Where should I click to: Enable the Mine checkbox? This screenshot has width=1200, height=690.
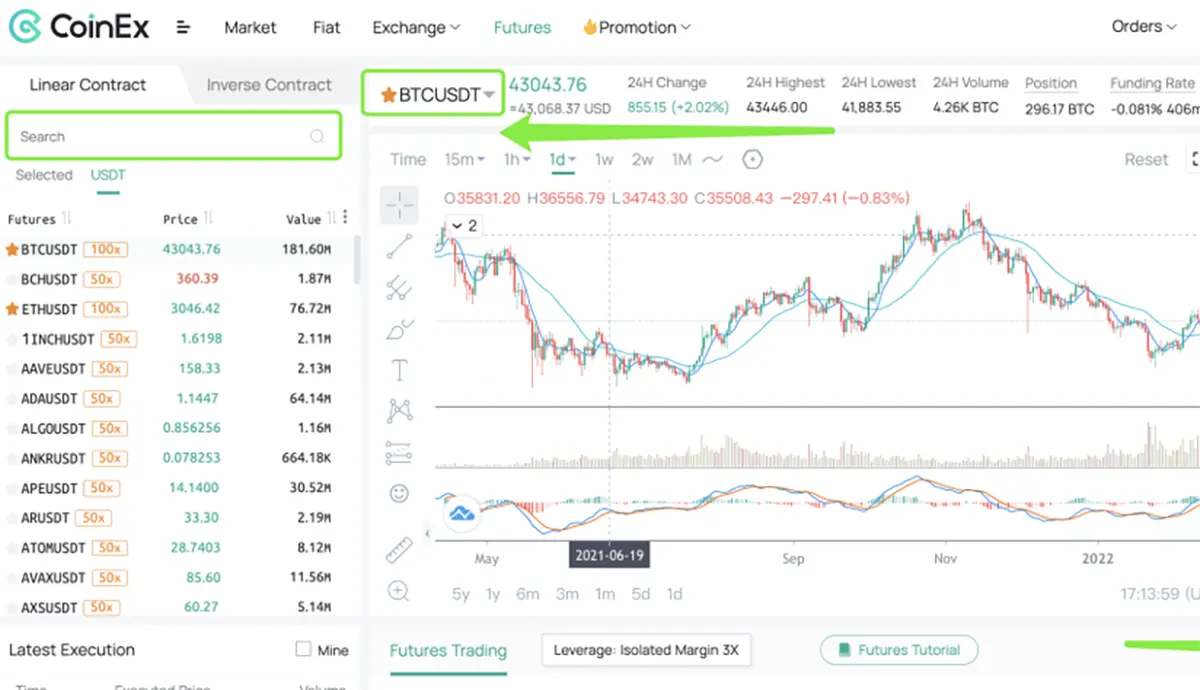[x=304, y=650]
